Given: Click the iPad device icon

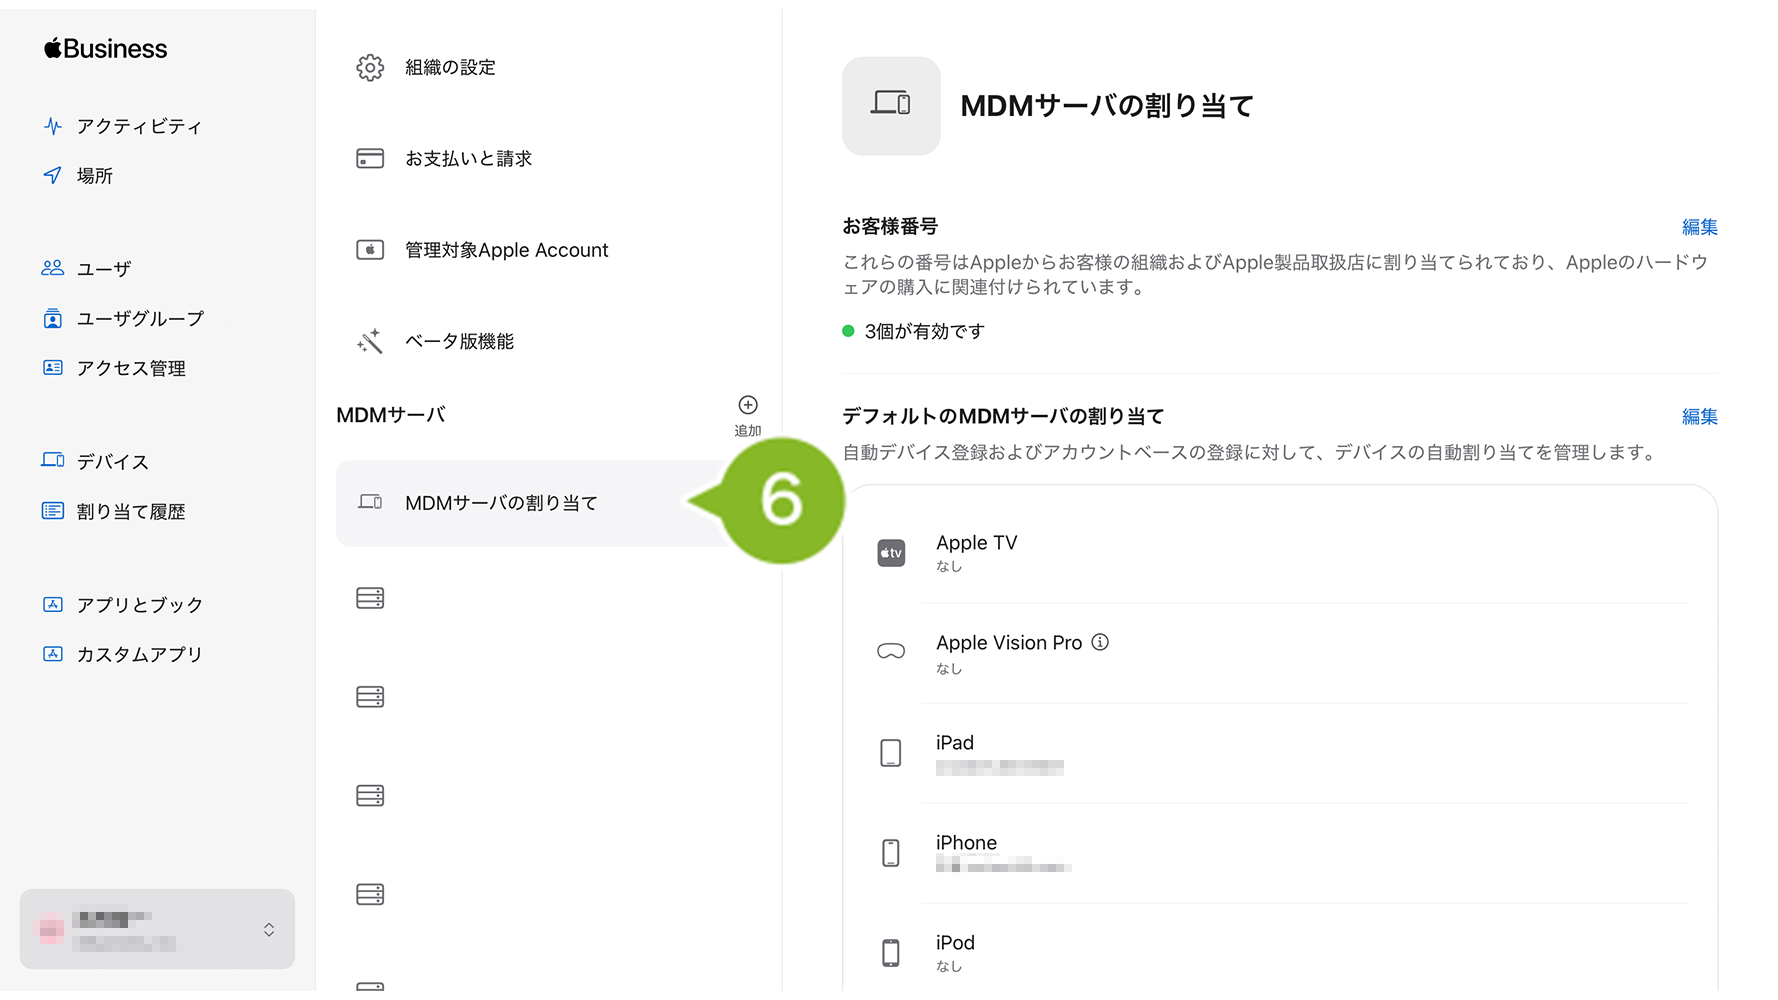Looking at the screenshot, I should (x=891, y=753).
